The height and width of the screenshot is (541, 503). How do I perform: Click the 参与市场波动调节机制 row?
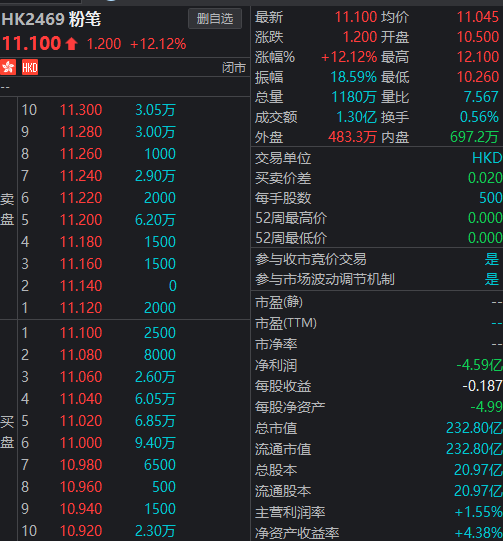378,279
